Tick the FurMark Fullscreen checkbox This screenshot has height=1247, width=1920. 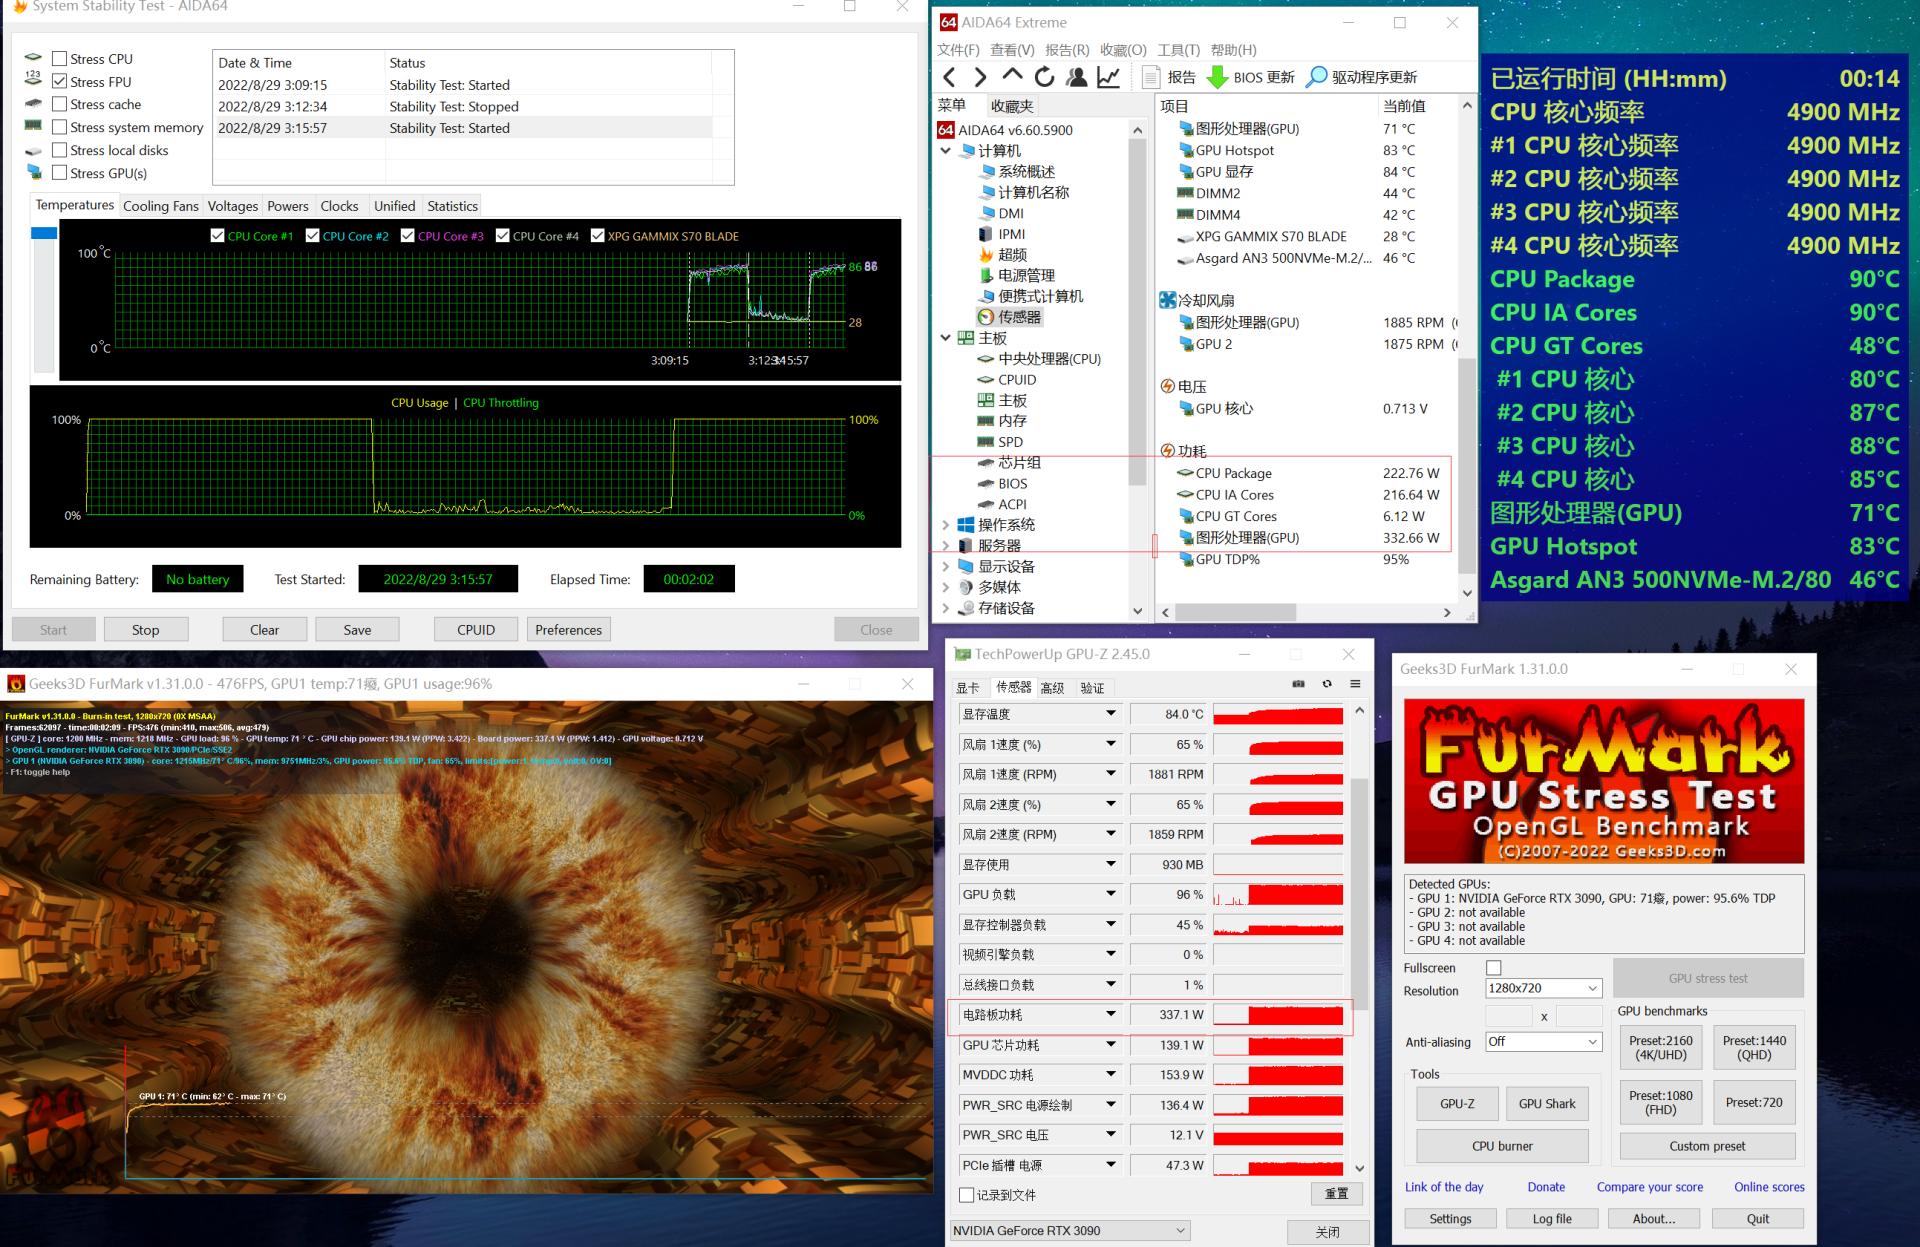[x=1494, y=967]
